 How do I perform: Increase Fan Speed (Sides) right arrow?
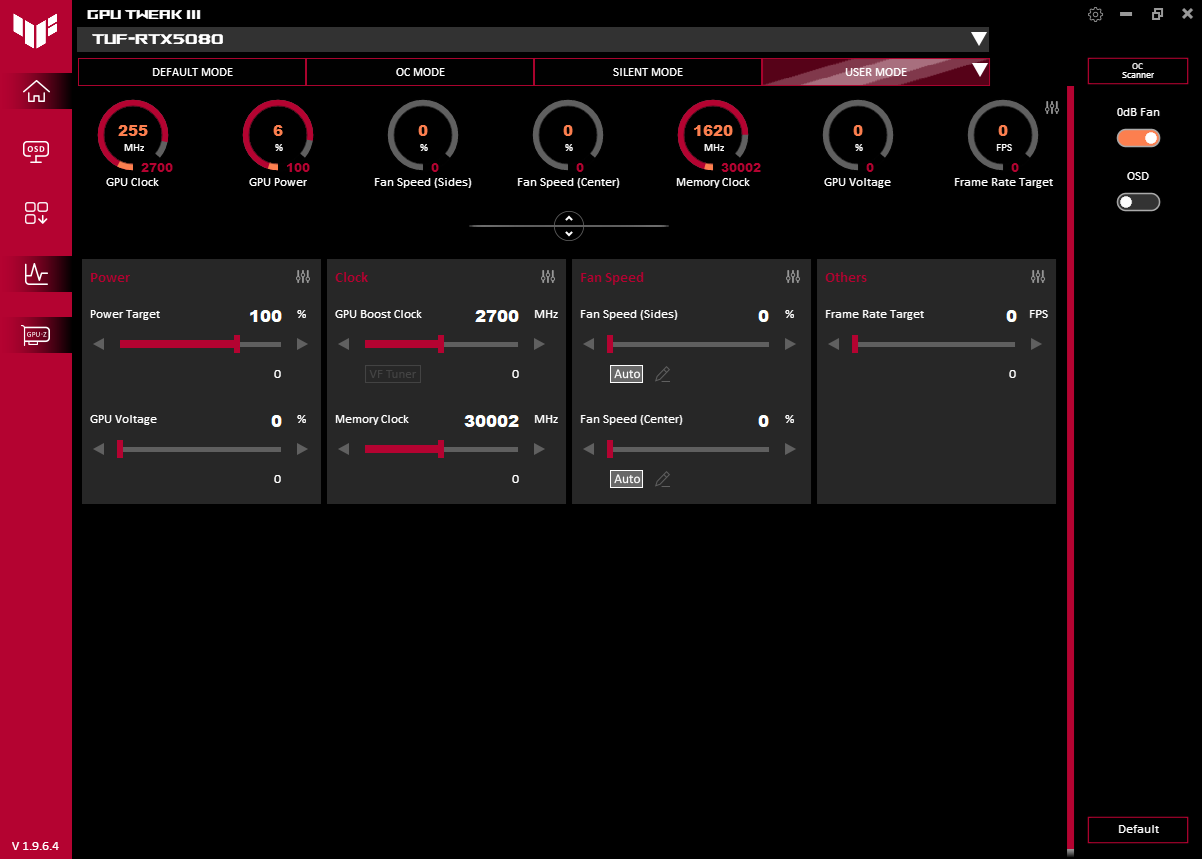(790, 344)
